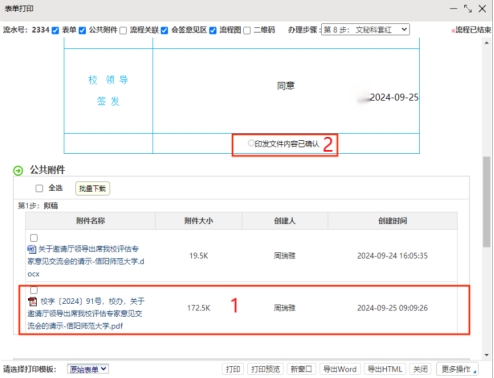Click the 批量下载 button

click(92, 189)
